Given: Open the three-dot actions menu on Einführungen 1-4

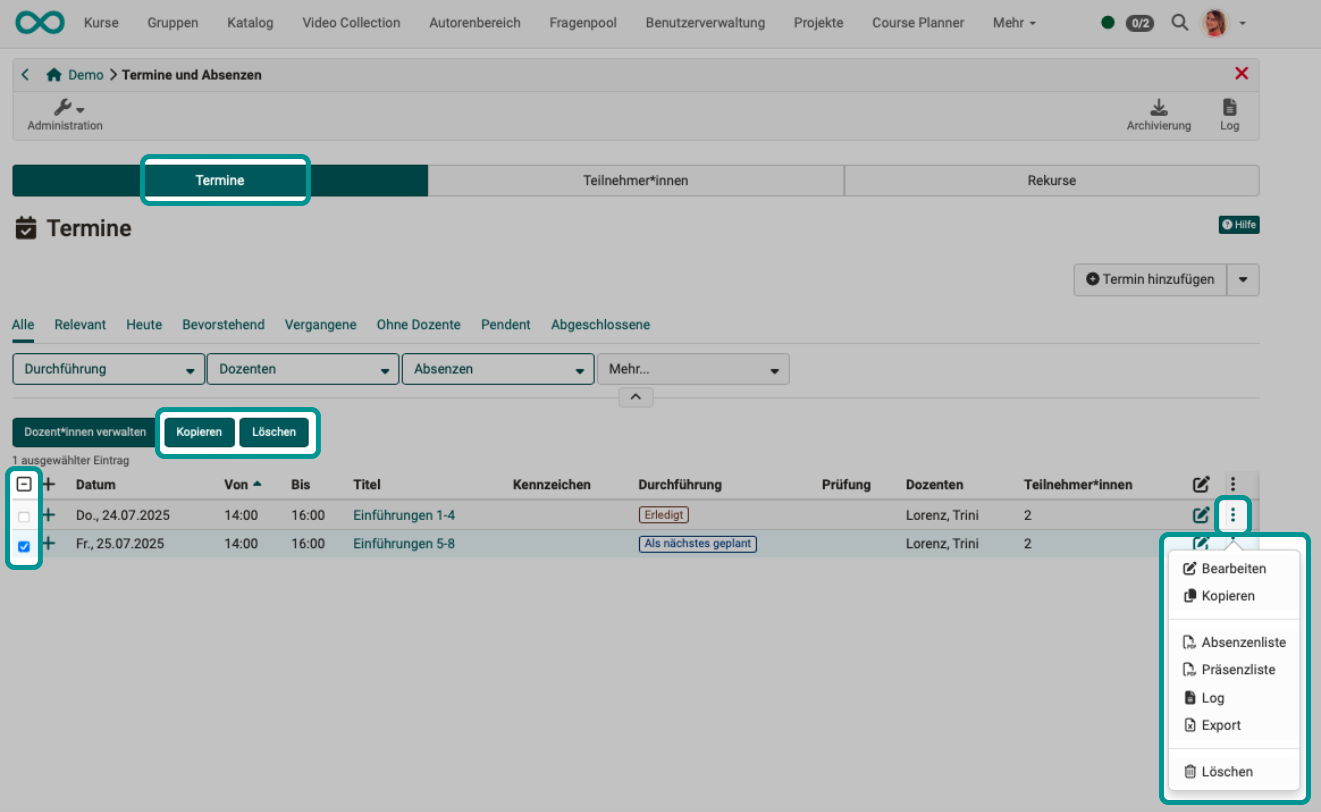Looking at the screenshot, I should pos(1233,515).
